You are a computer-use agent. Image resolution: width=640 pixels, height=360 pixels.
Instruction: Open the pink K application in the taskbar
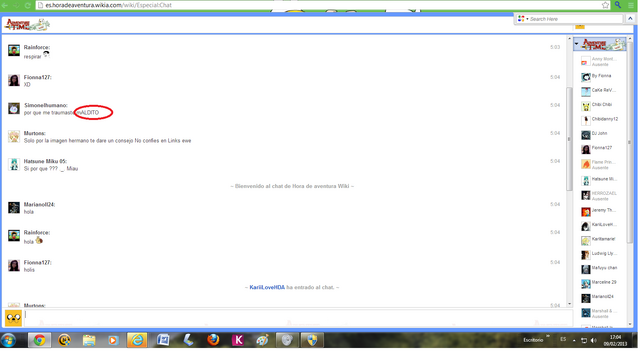tap(238, 340)
